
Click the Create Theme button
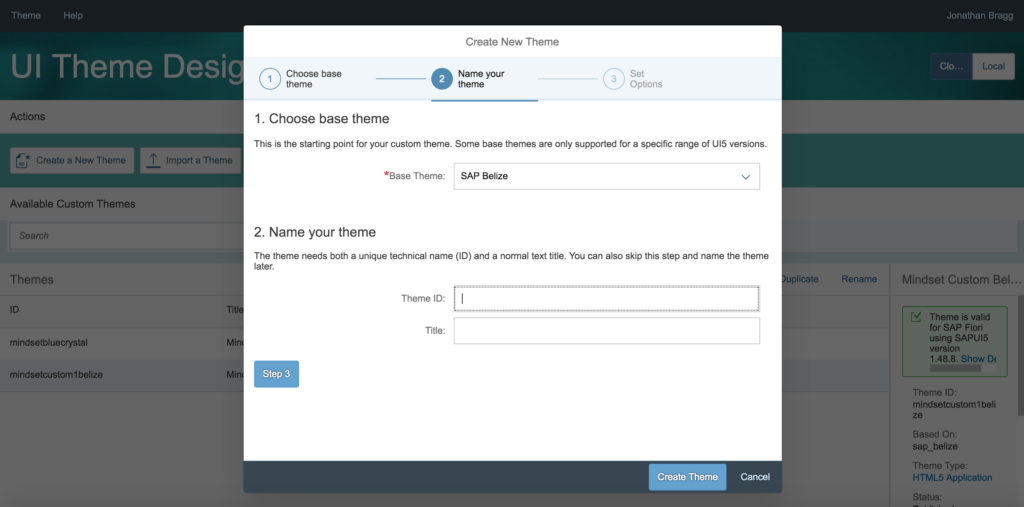(687, 477)
